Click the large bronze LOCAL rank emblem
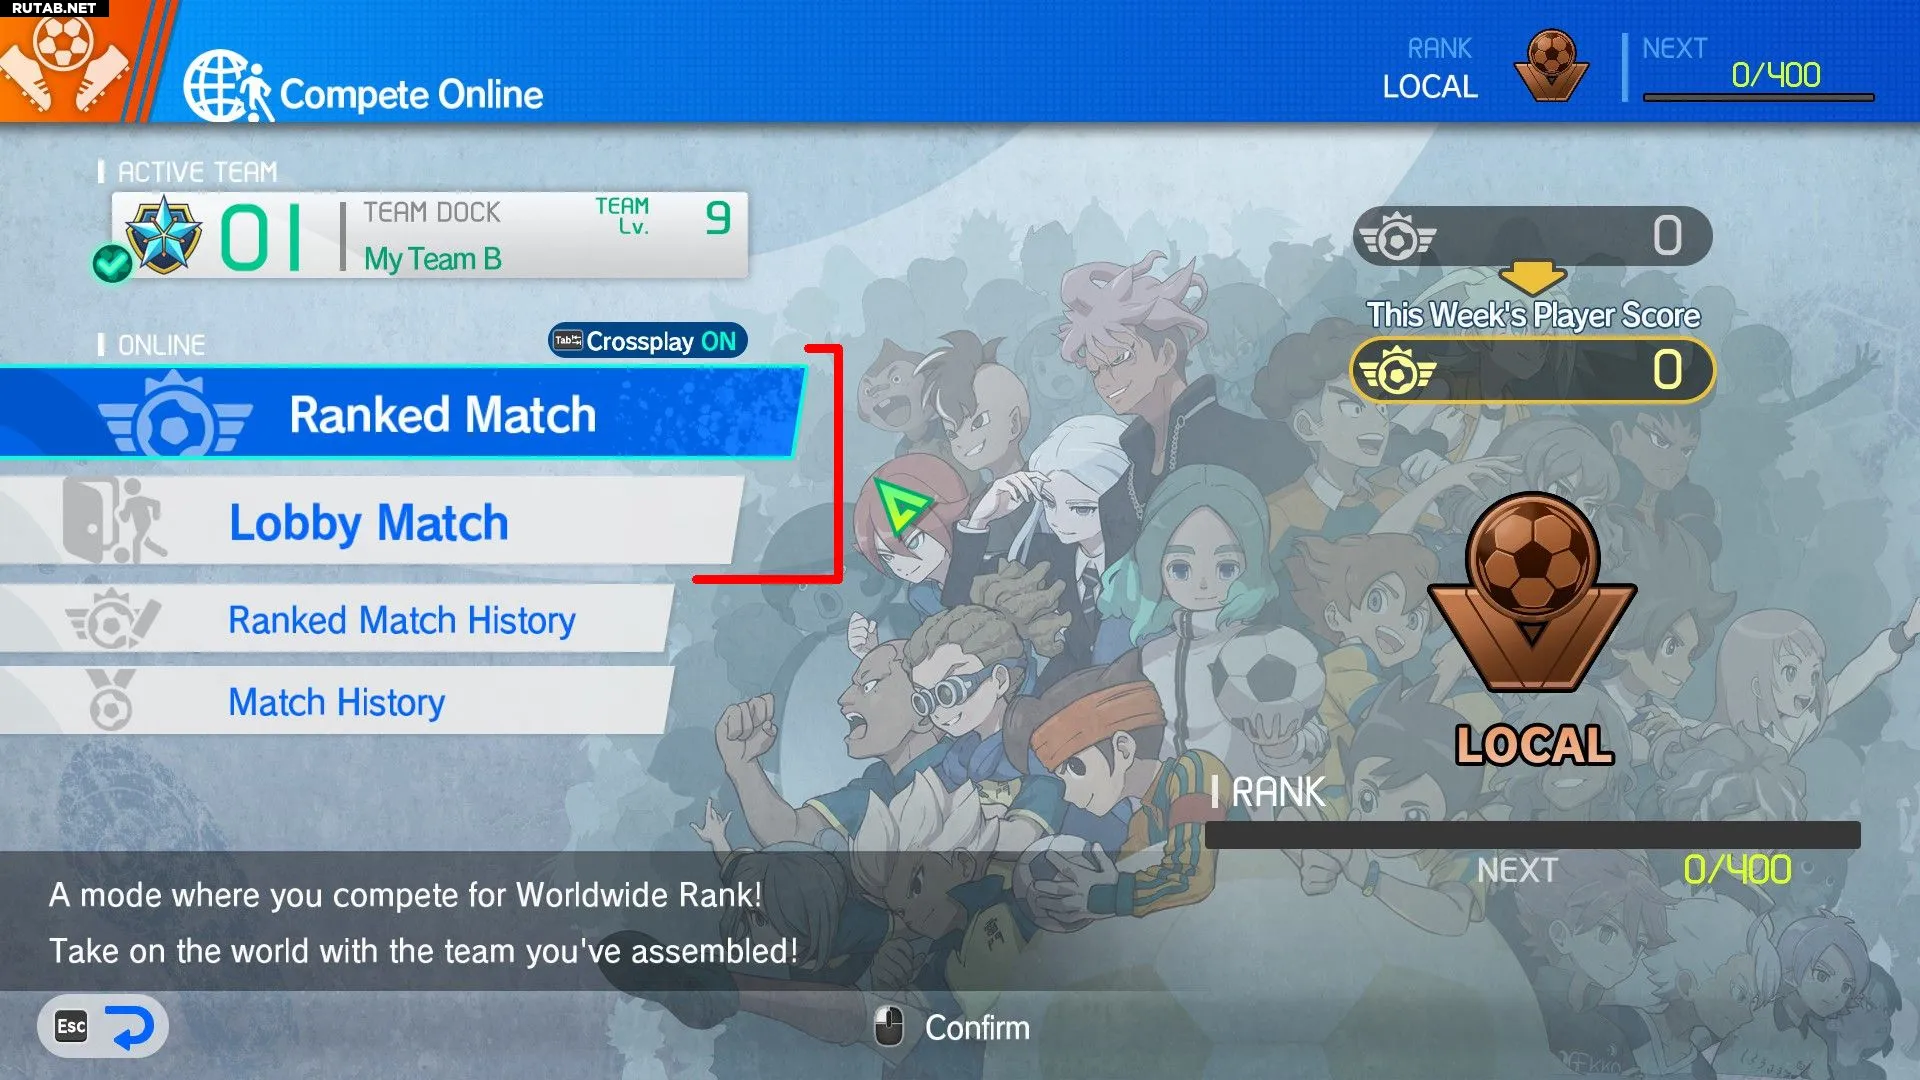 click(1532, 592)
